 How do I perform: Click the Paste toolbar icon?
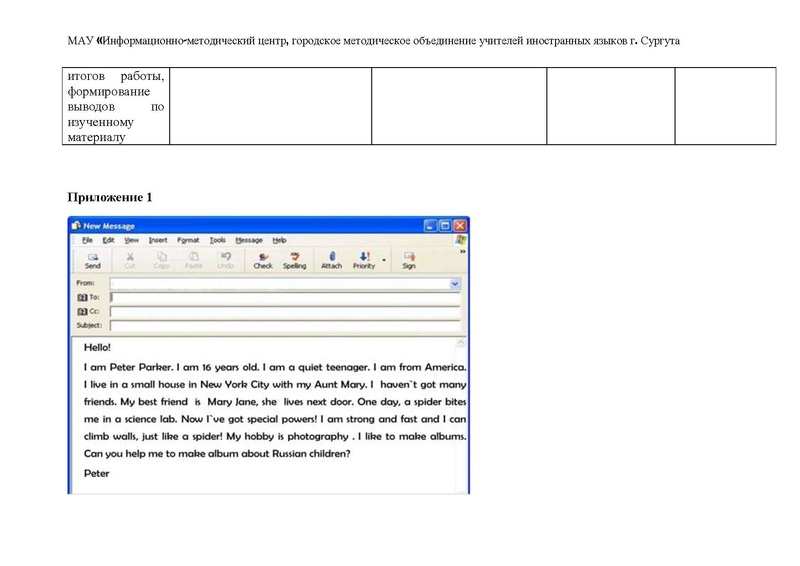coord(193,260)
